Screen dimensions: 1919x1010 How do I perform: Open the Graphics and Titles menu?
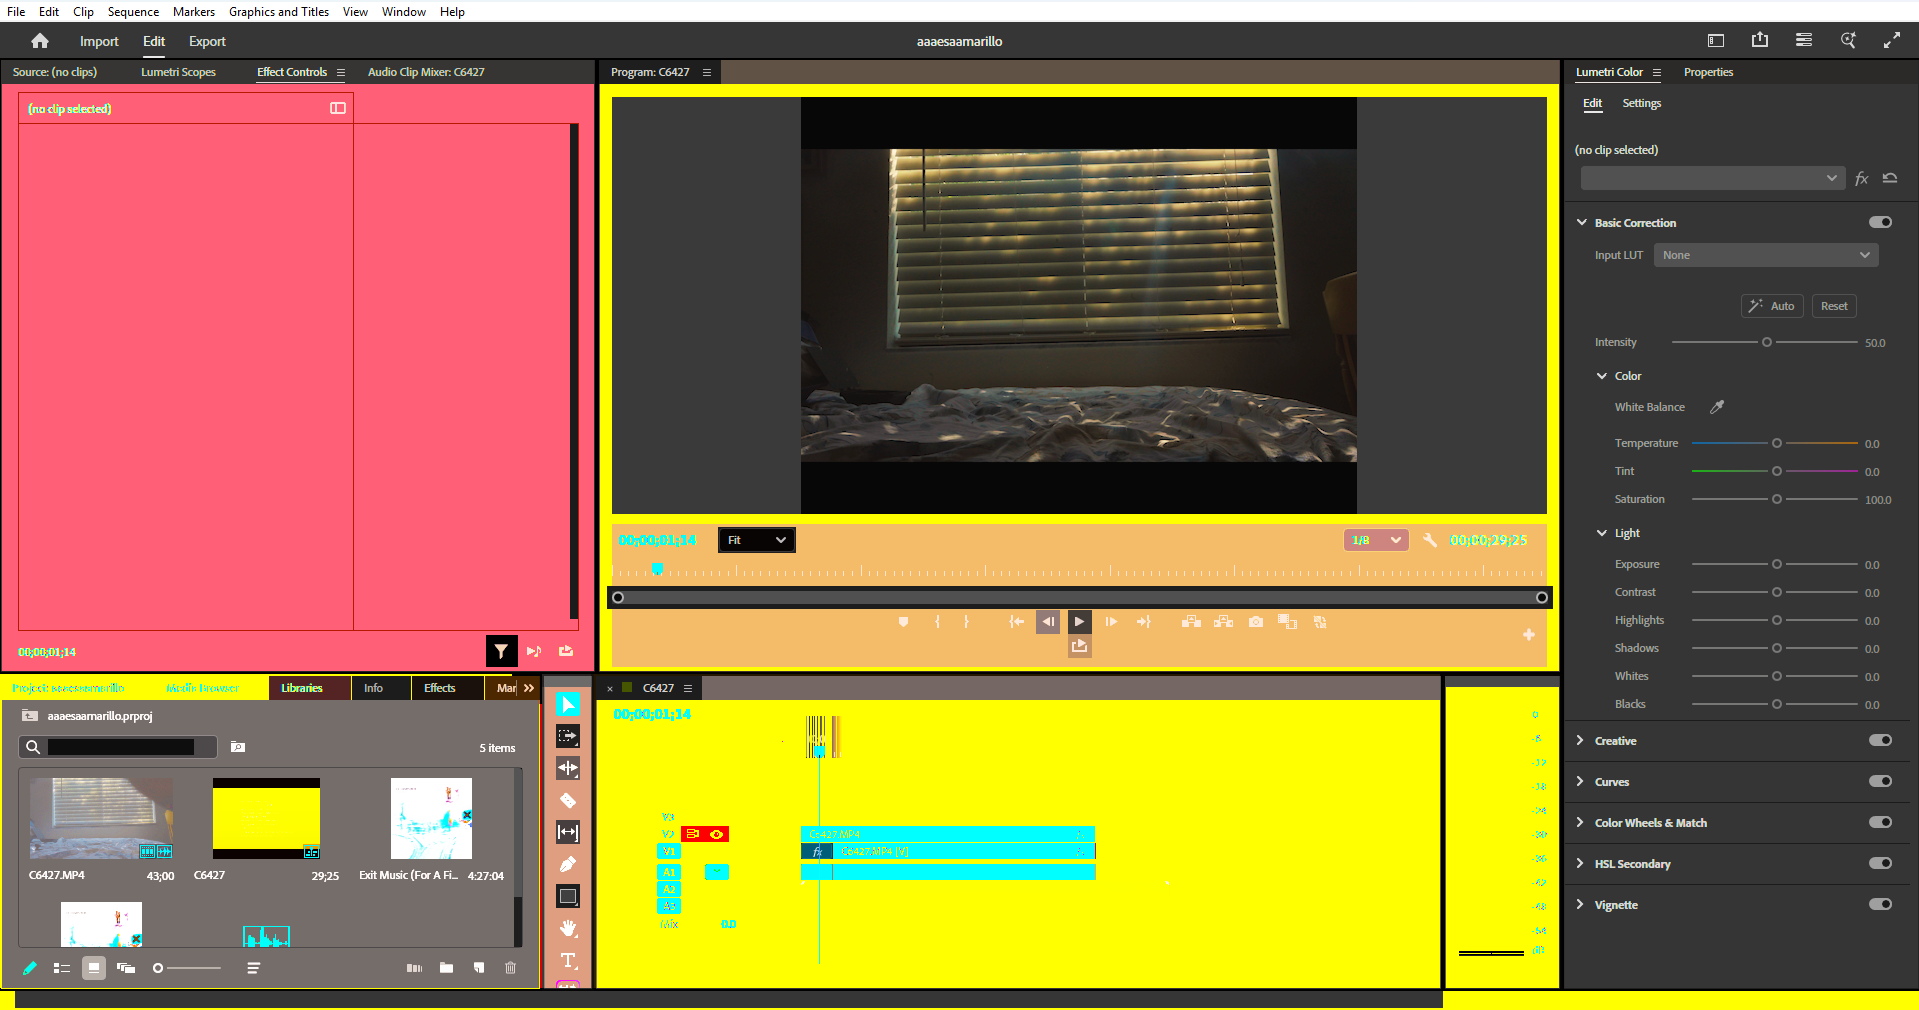coord(278,11)
